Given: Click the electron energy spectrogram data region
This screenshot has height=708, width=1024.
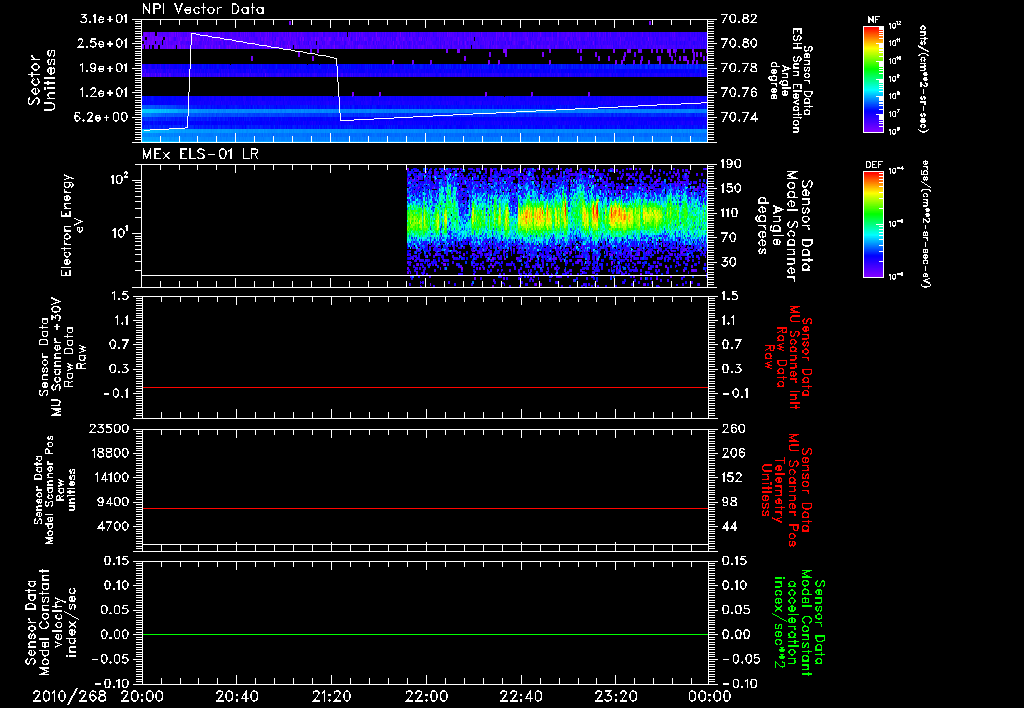Looking at the screenshot, I should [557, 218].
